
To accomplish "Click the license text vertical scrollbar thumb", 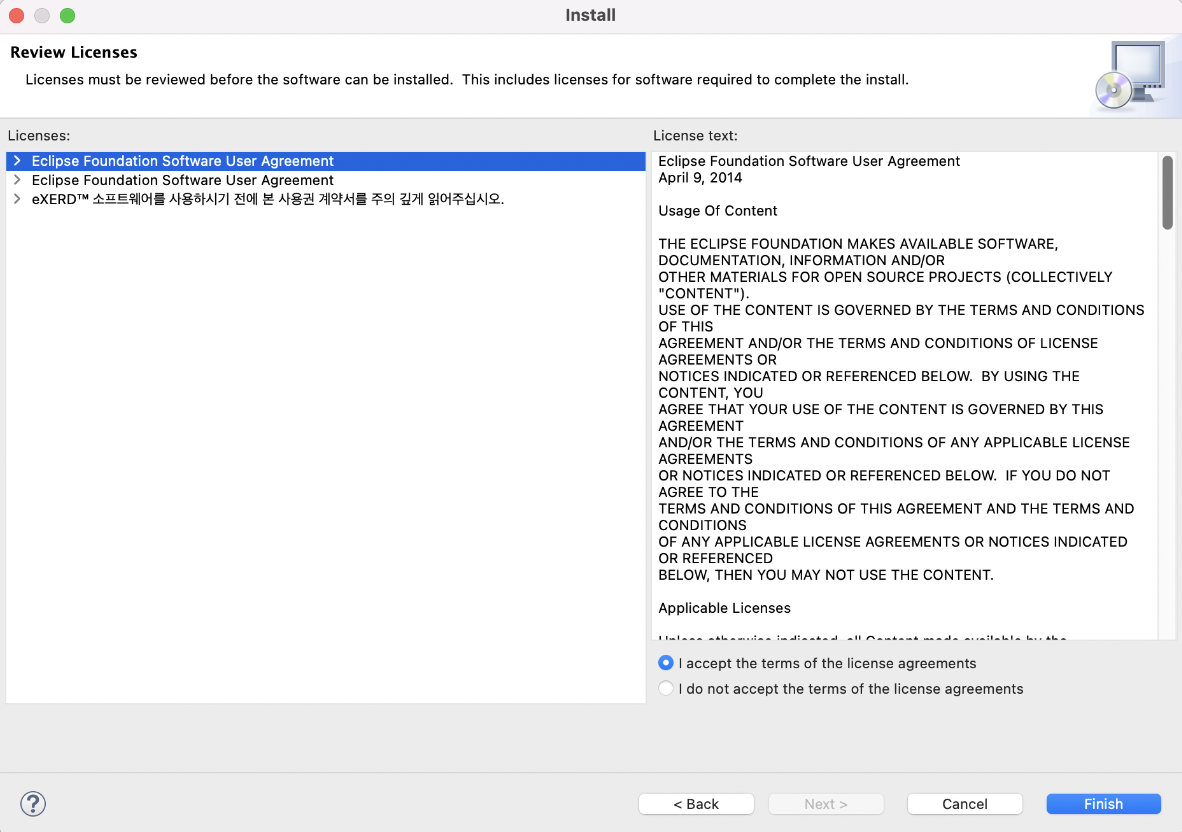I will 1168,192.
